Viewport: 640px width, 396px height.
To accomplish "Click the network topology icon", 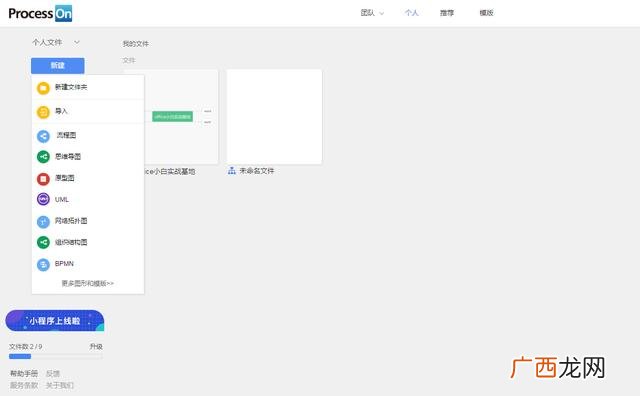I will (43, 221).
